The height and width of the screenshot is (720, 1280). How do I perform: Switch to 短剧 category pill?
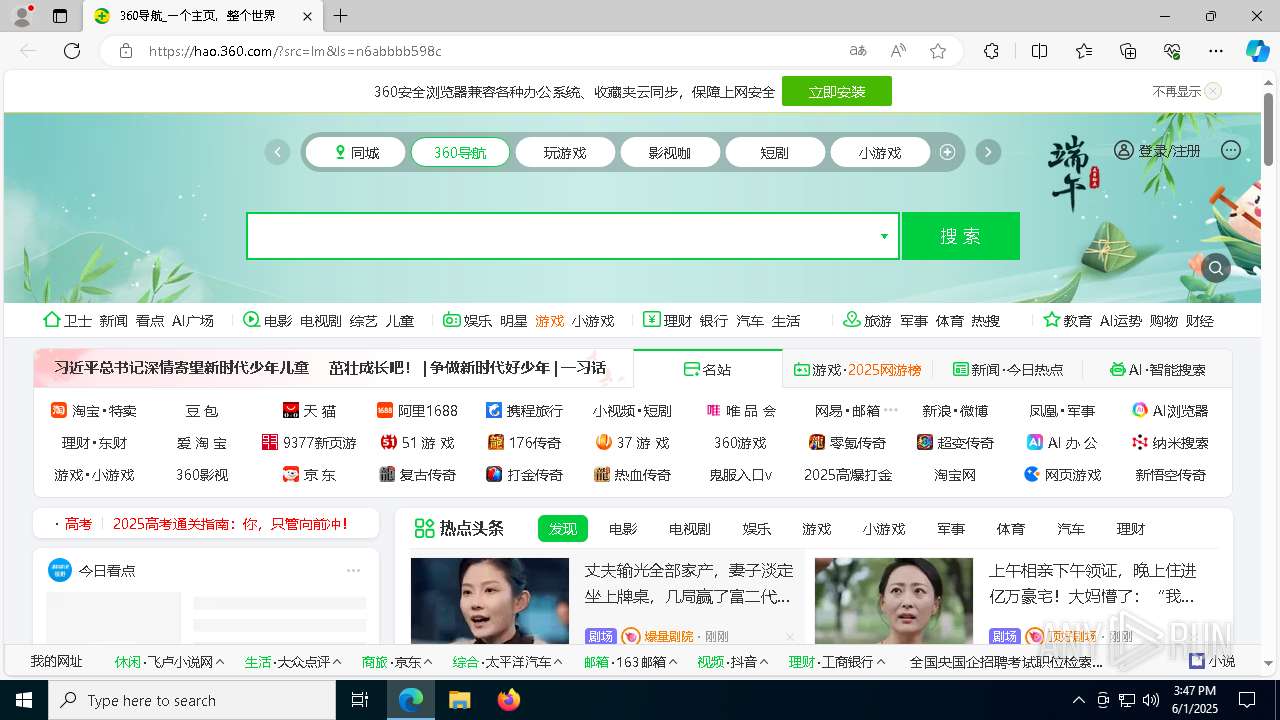click(775, 152)
